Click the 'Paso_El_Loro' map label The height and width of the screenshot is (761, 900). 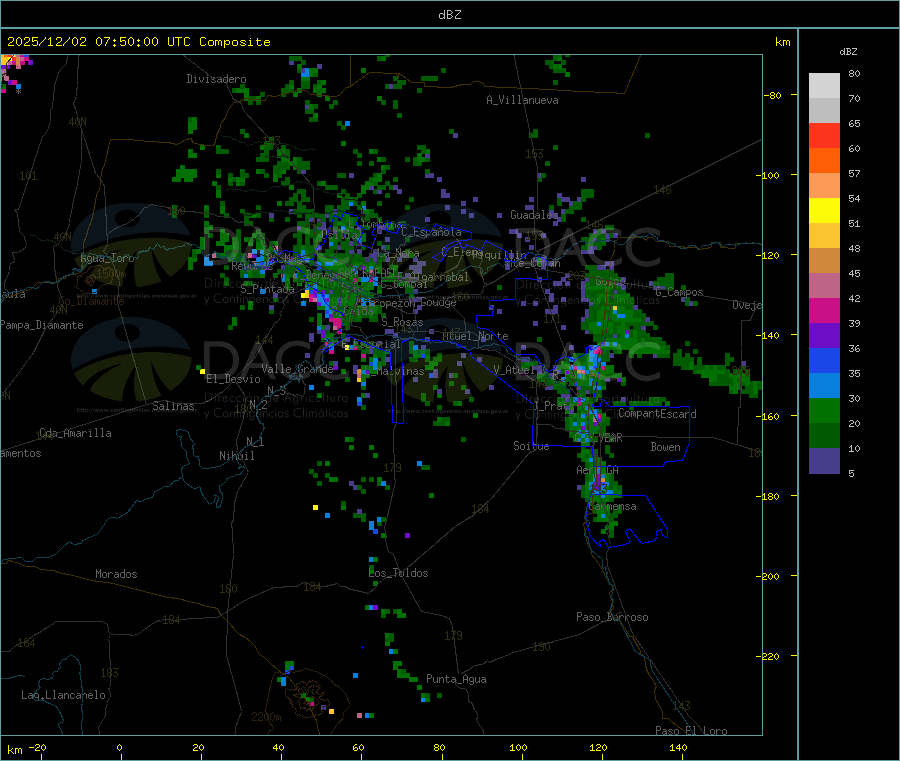[692, 731]
